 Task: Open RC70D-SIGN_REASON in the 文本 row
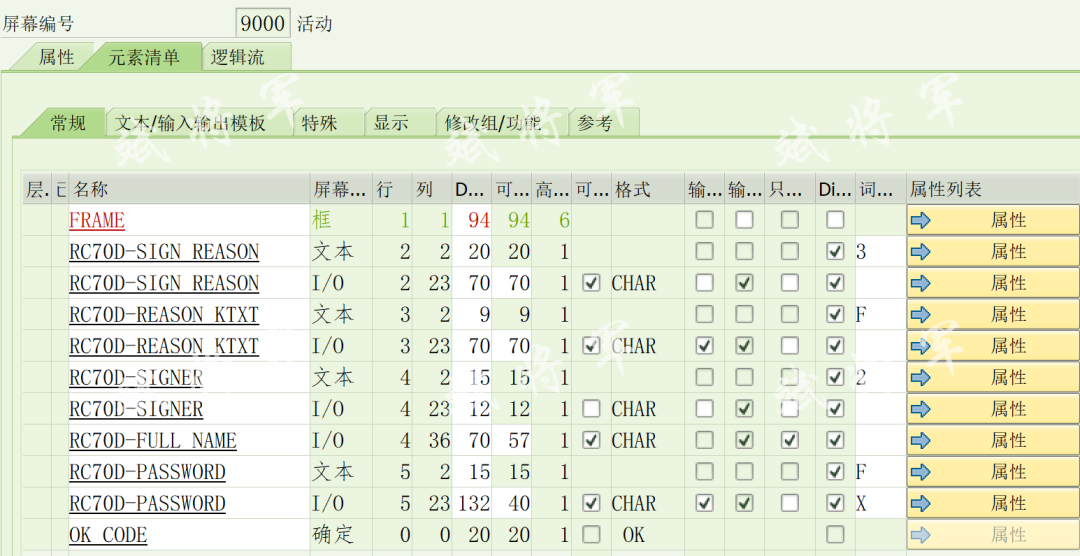coord(164,252)
